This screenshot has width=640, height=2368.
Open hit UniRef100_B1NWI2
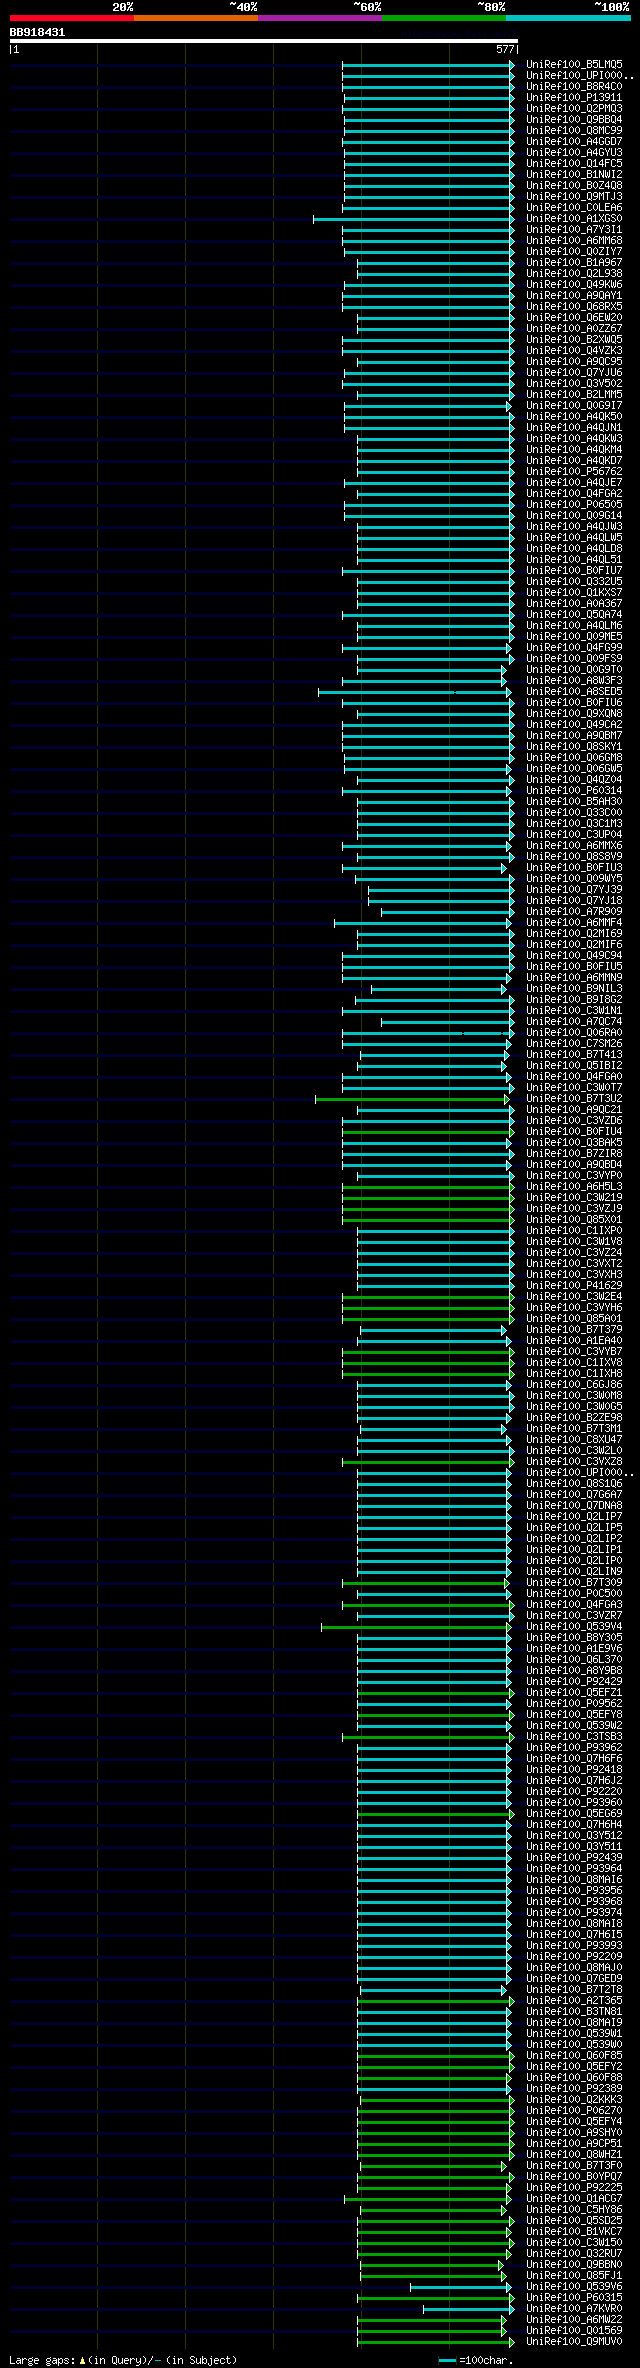(574, 174)
